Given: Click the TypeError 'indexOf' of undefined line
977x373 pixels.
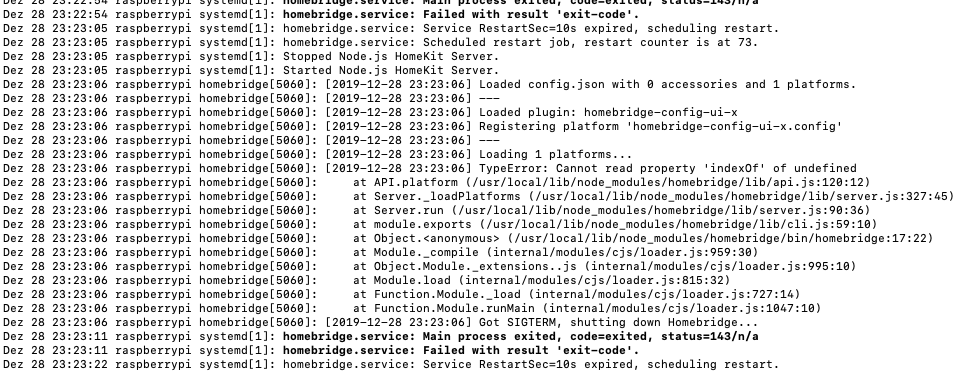Looking at the screenshot, I should click(x=430, y=168).
